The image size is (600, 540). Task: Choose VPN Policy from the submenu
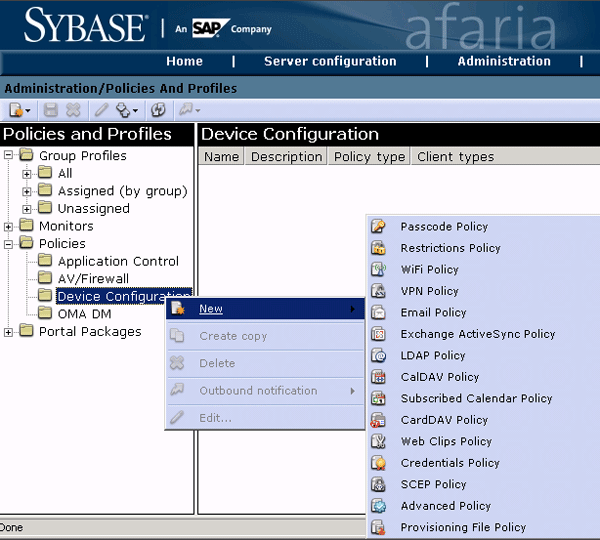429,291
